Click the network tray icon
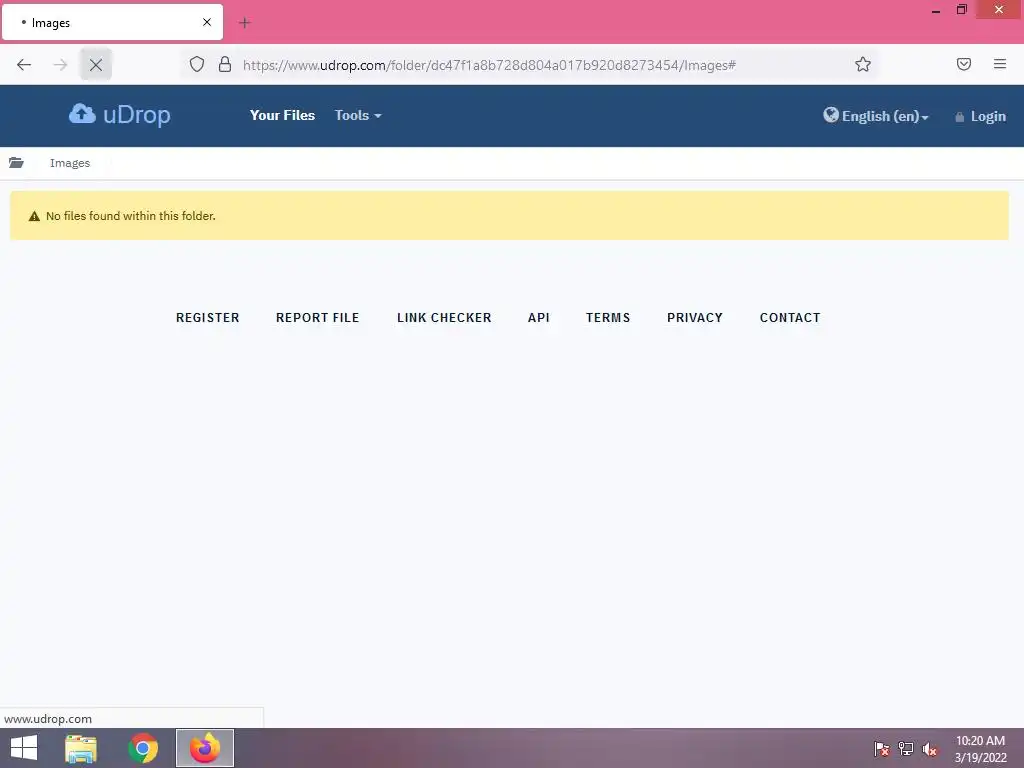1024x768 pixels. tap(906, 749)
